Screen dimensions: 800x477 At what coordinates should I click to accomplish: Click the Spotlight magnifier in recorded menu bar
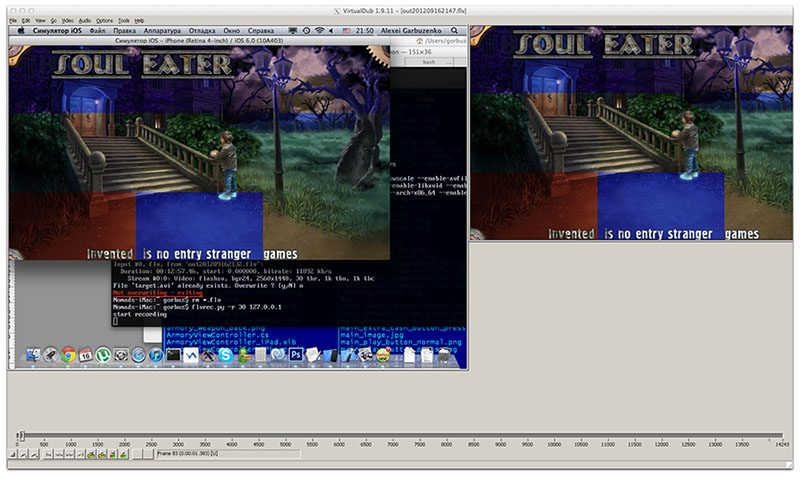454,31
